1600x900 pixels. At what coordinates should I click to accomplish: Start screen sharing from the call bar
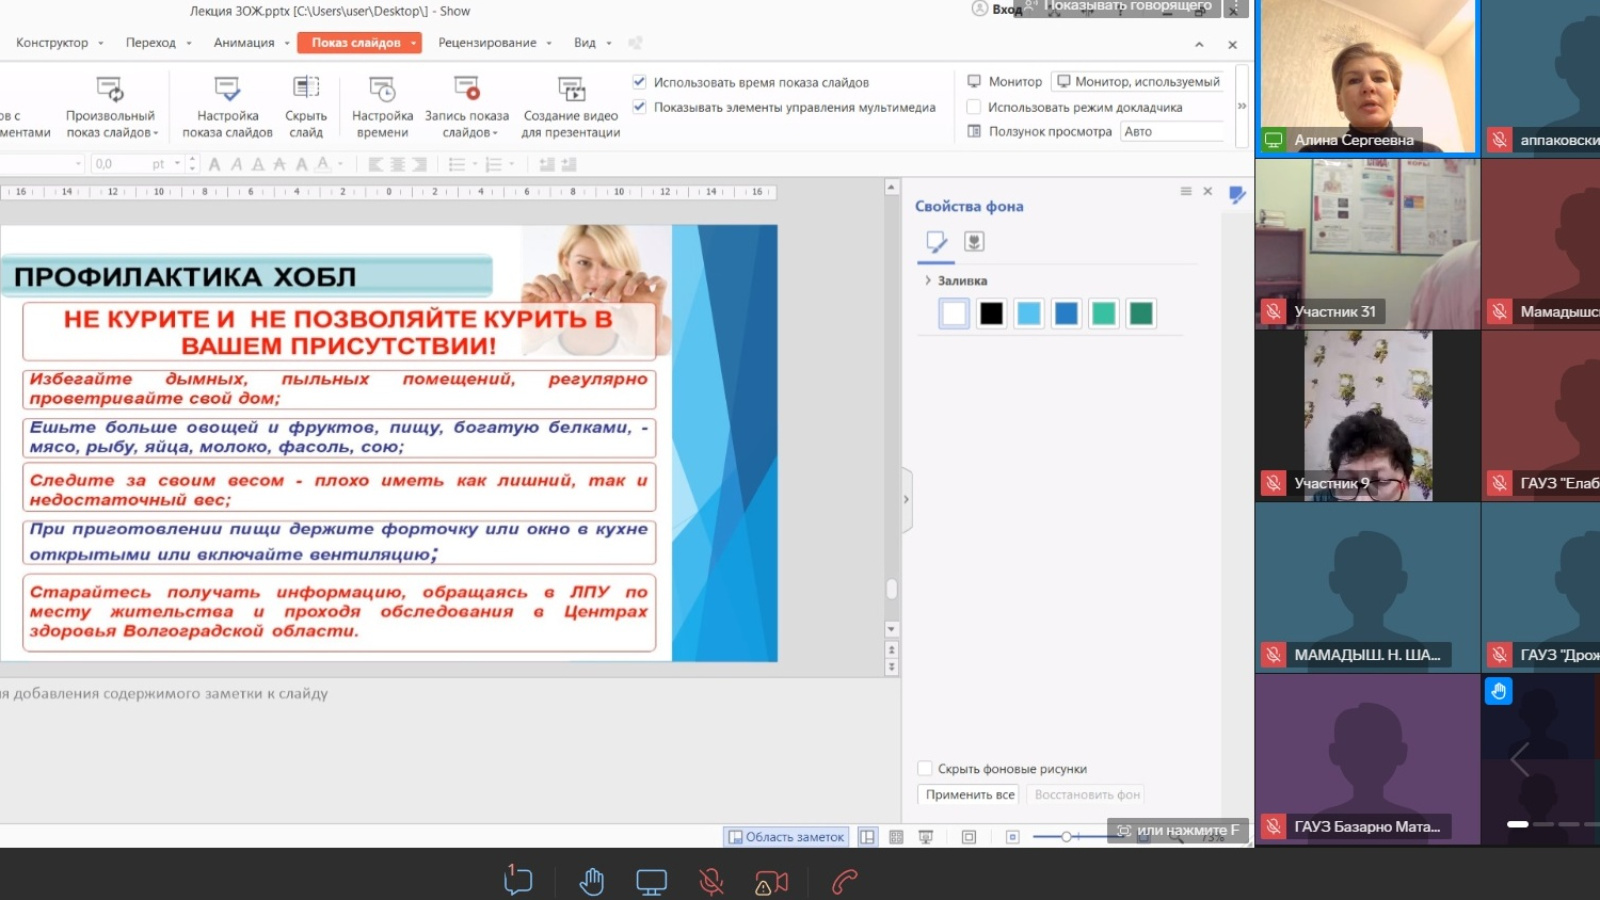pos(651,882)
